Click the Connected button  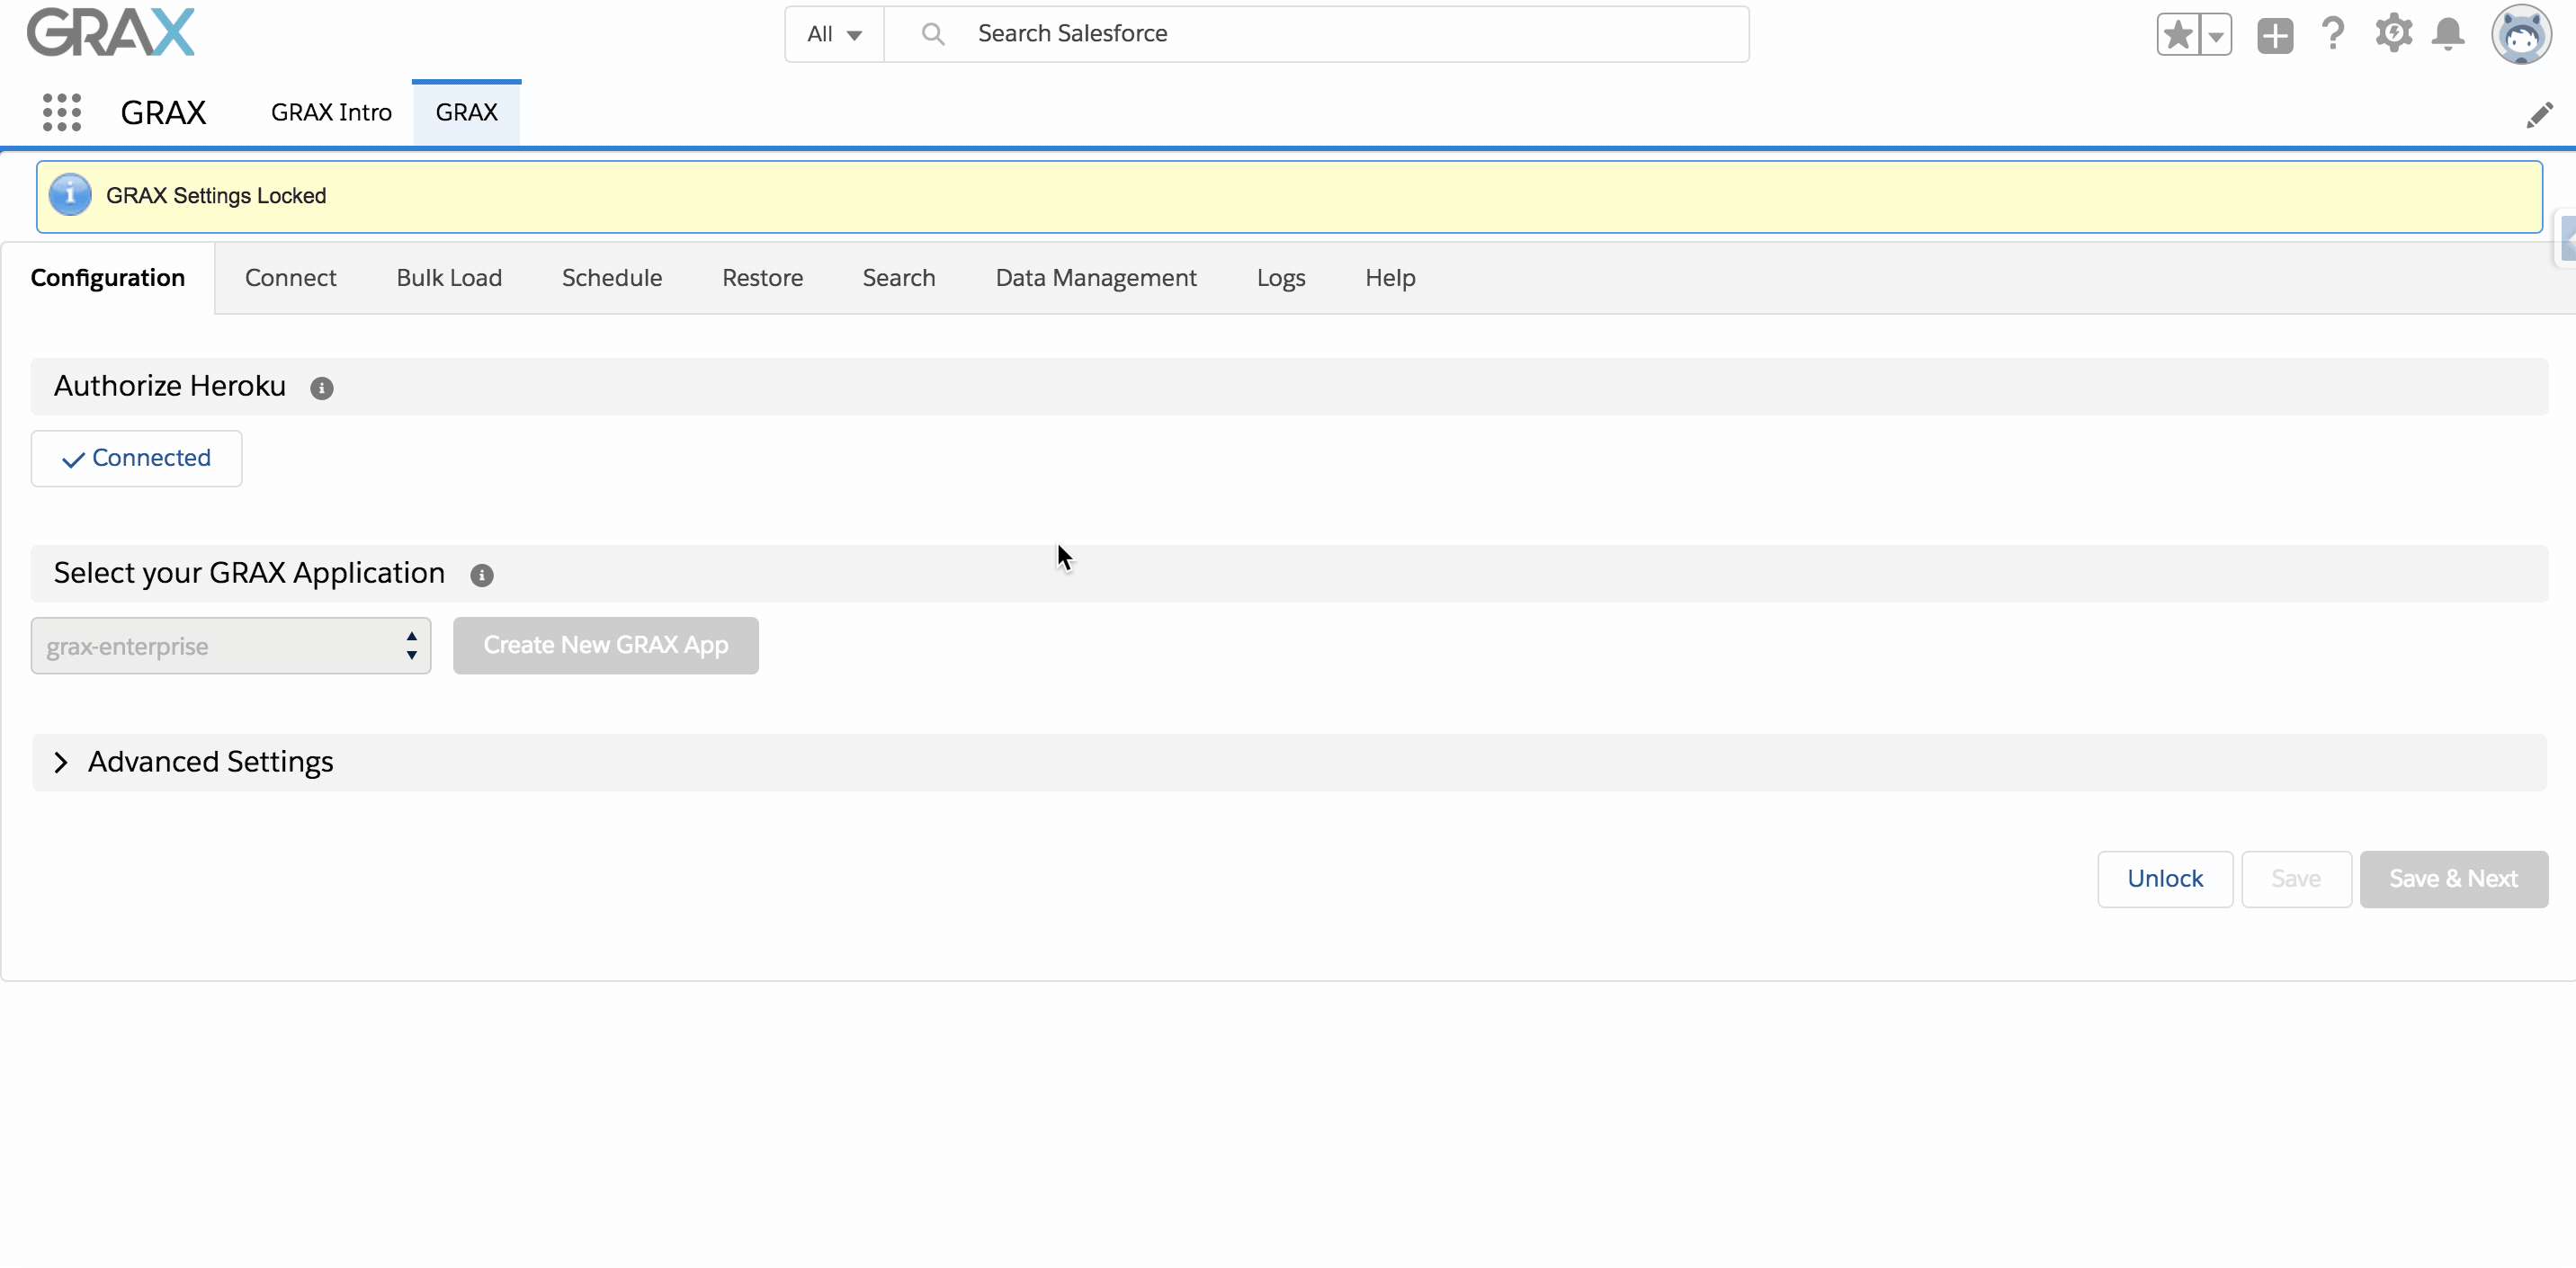coord(137,458)
